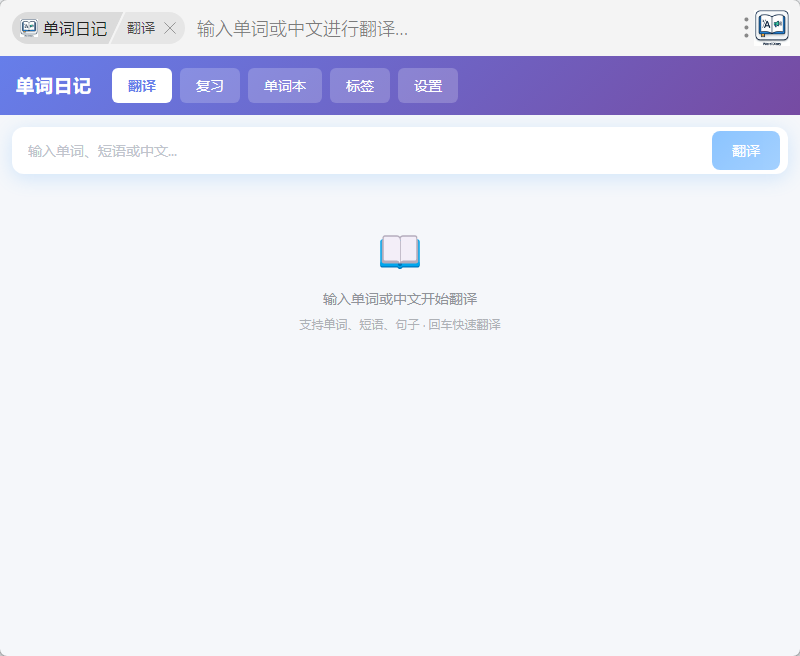
Task: Switch to the 翻译 tab in header
Action: 142,86
